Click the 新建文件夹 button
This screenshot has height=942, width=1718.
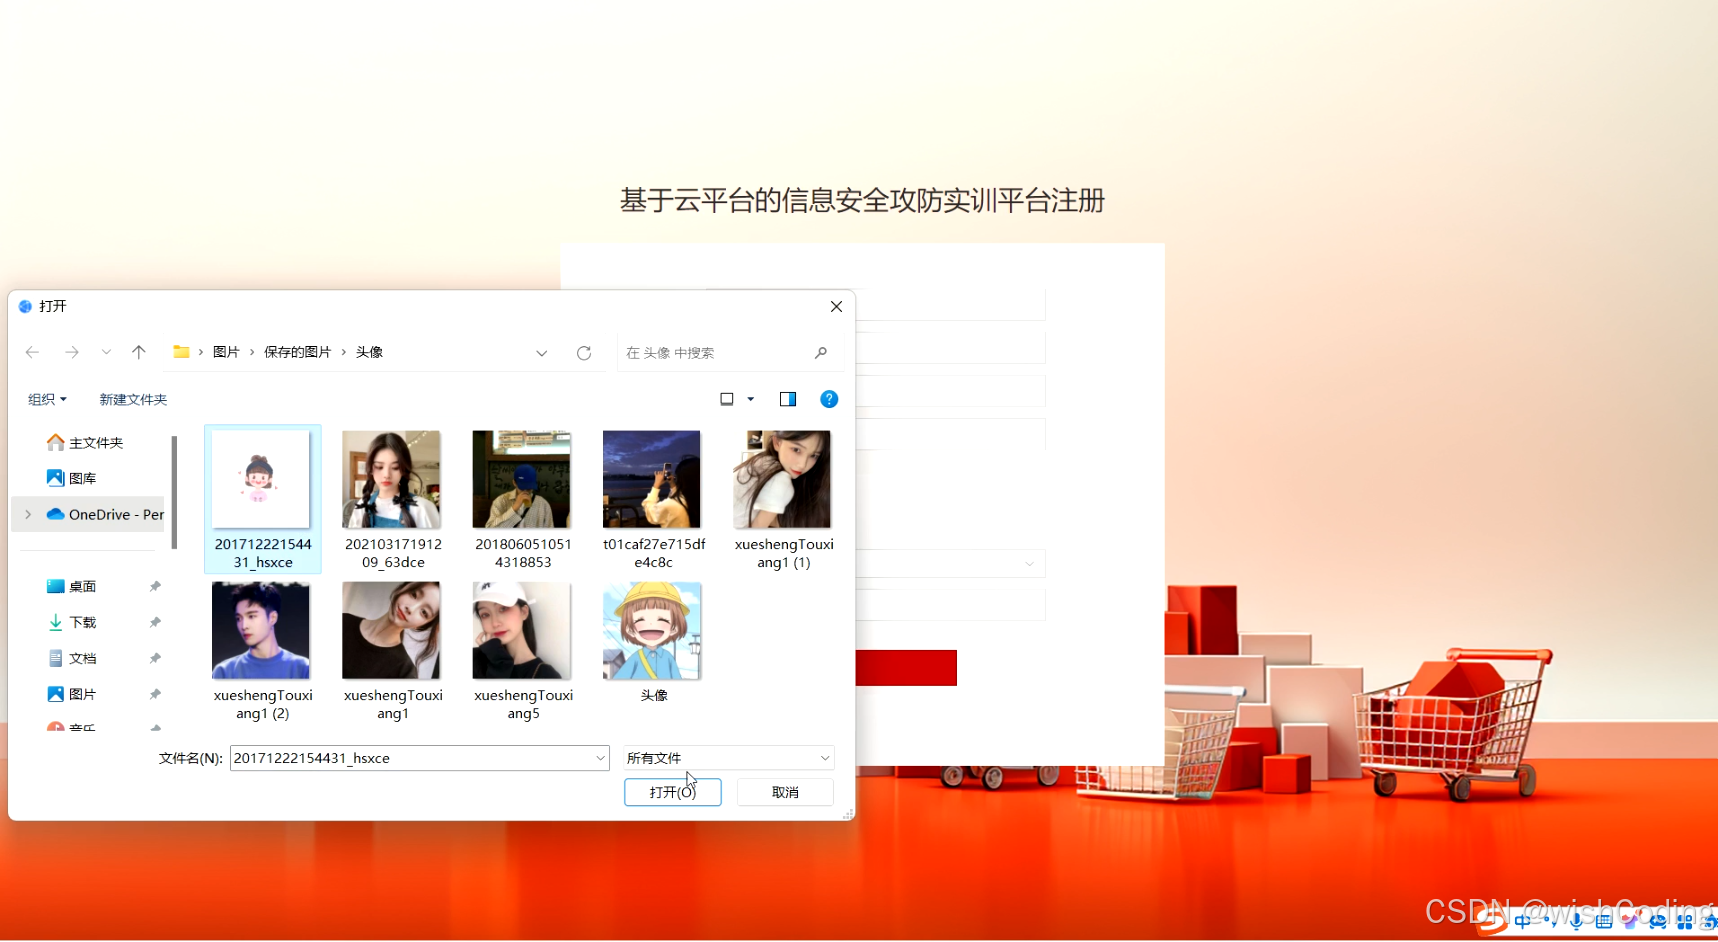tap(132, 398)
